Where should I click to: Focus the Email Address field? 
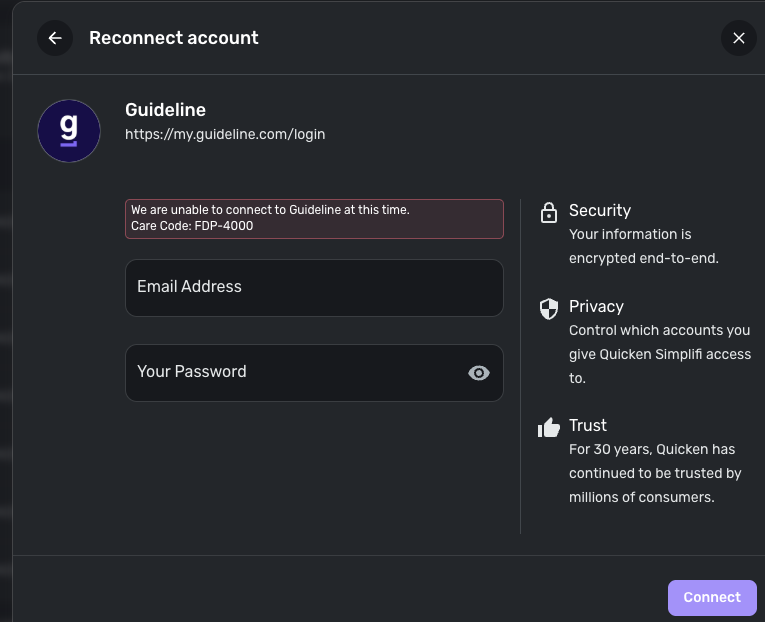click(313, 287)
